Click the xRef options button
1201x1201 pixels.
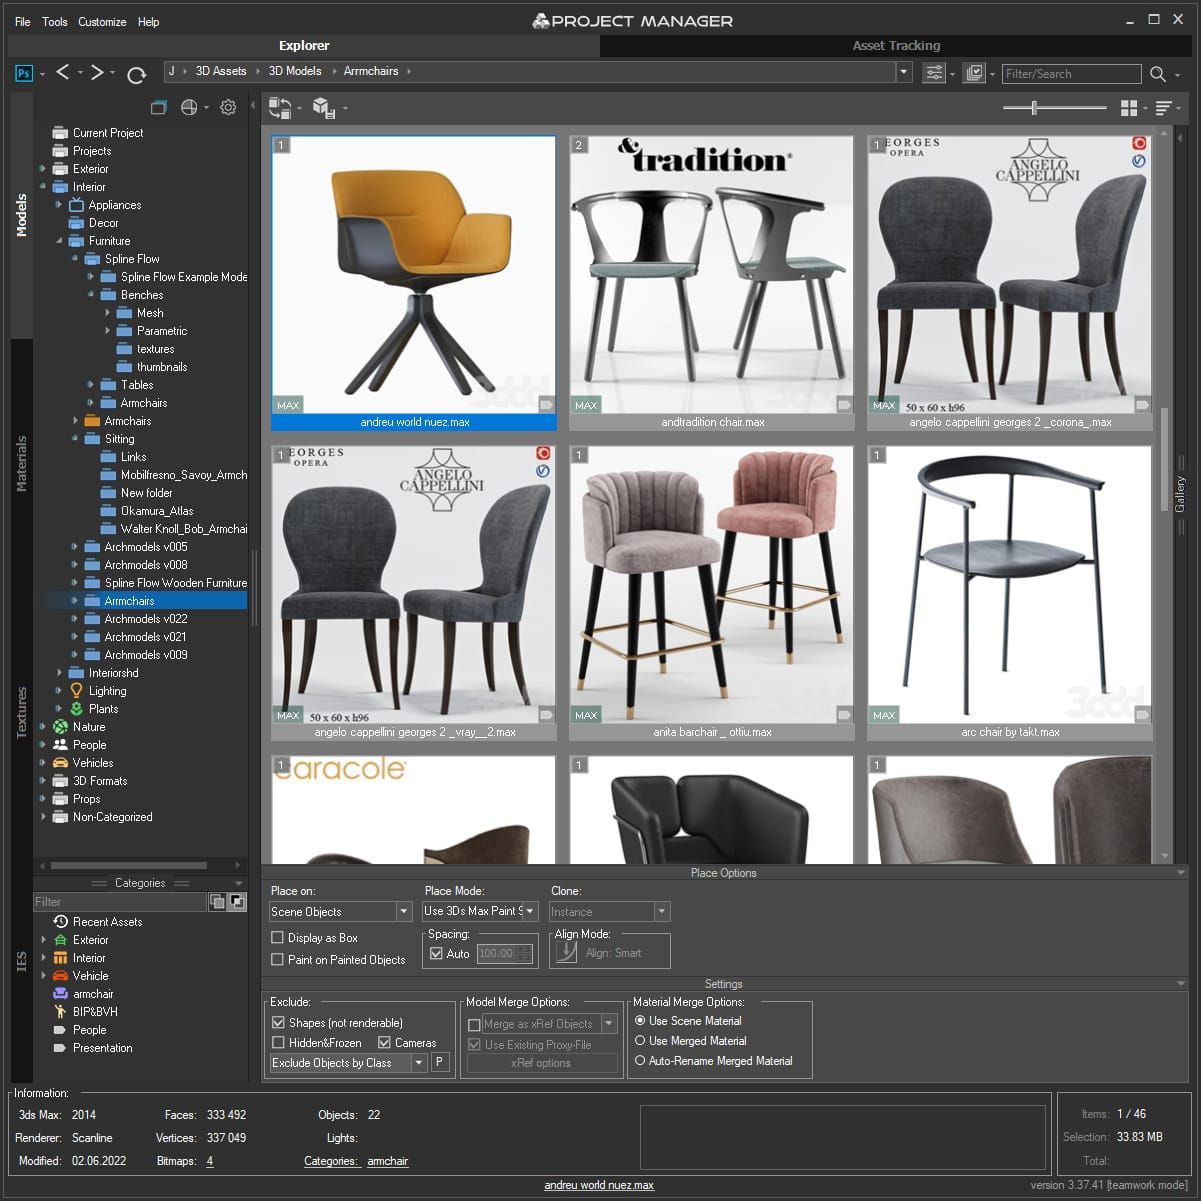(x=541, y=1063)
